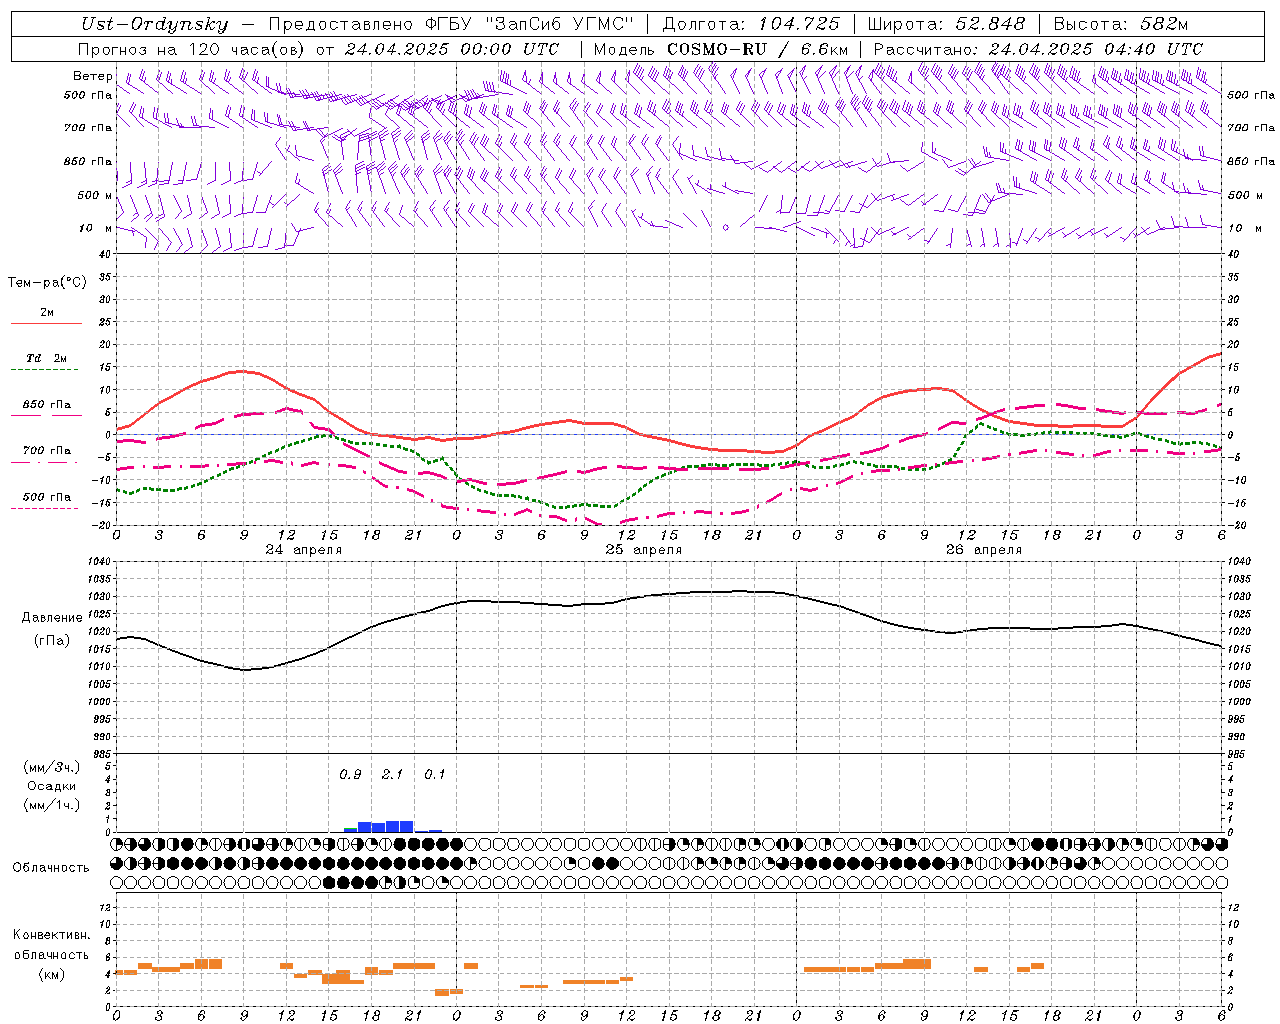
Task: Click the '25 апреля' date label
Action: click(643, 550)
